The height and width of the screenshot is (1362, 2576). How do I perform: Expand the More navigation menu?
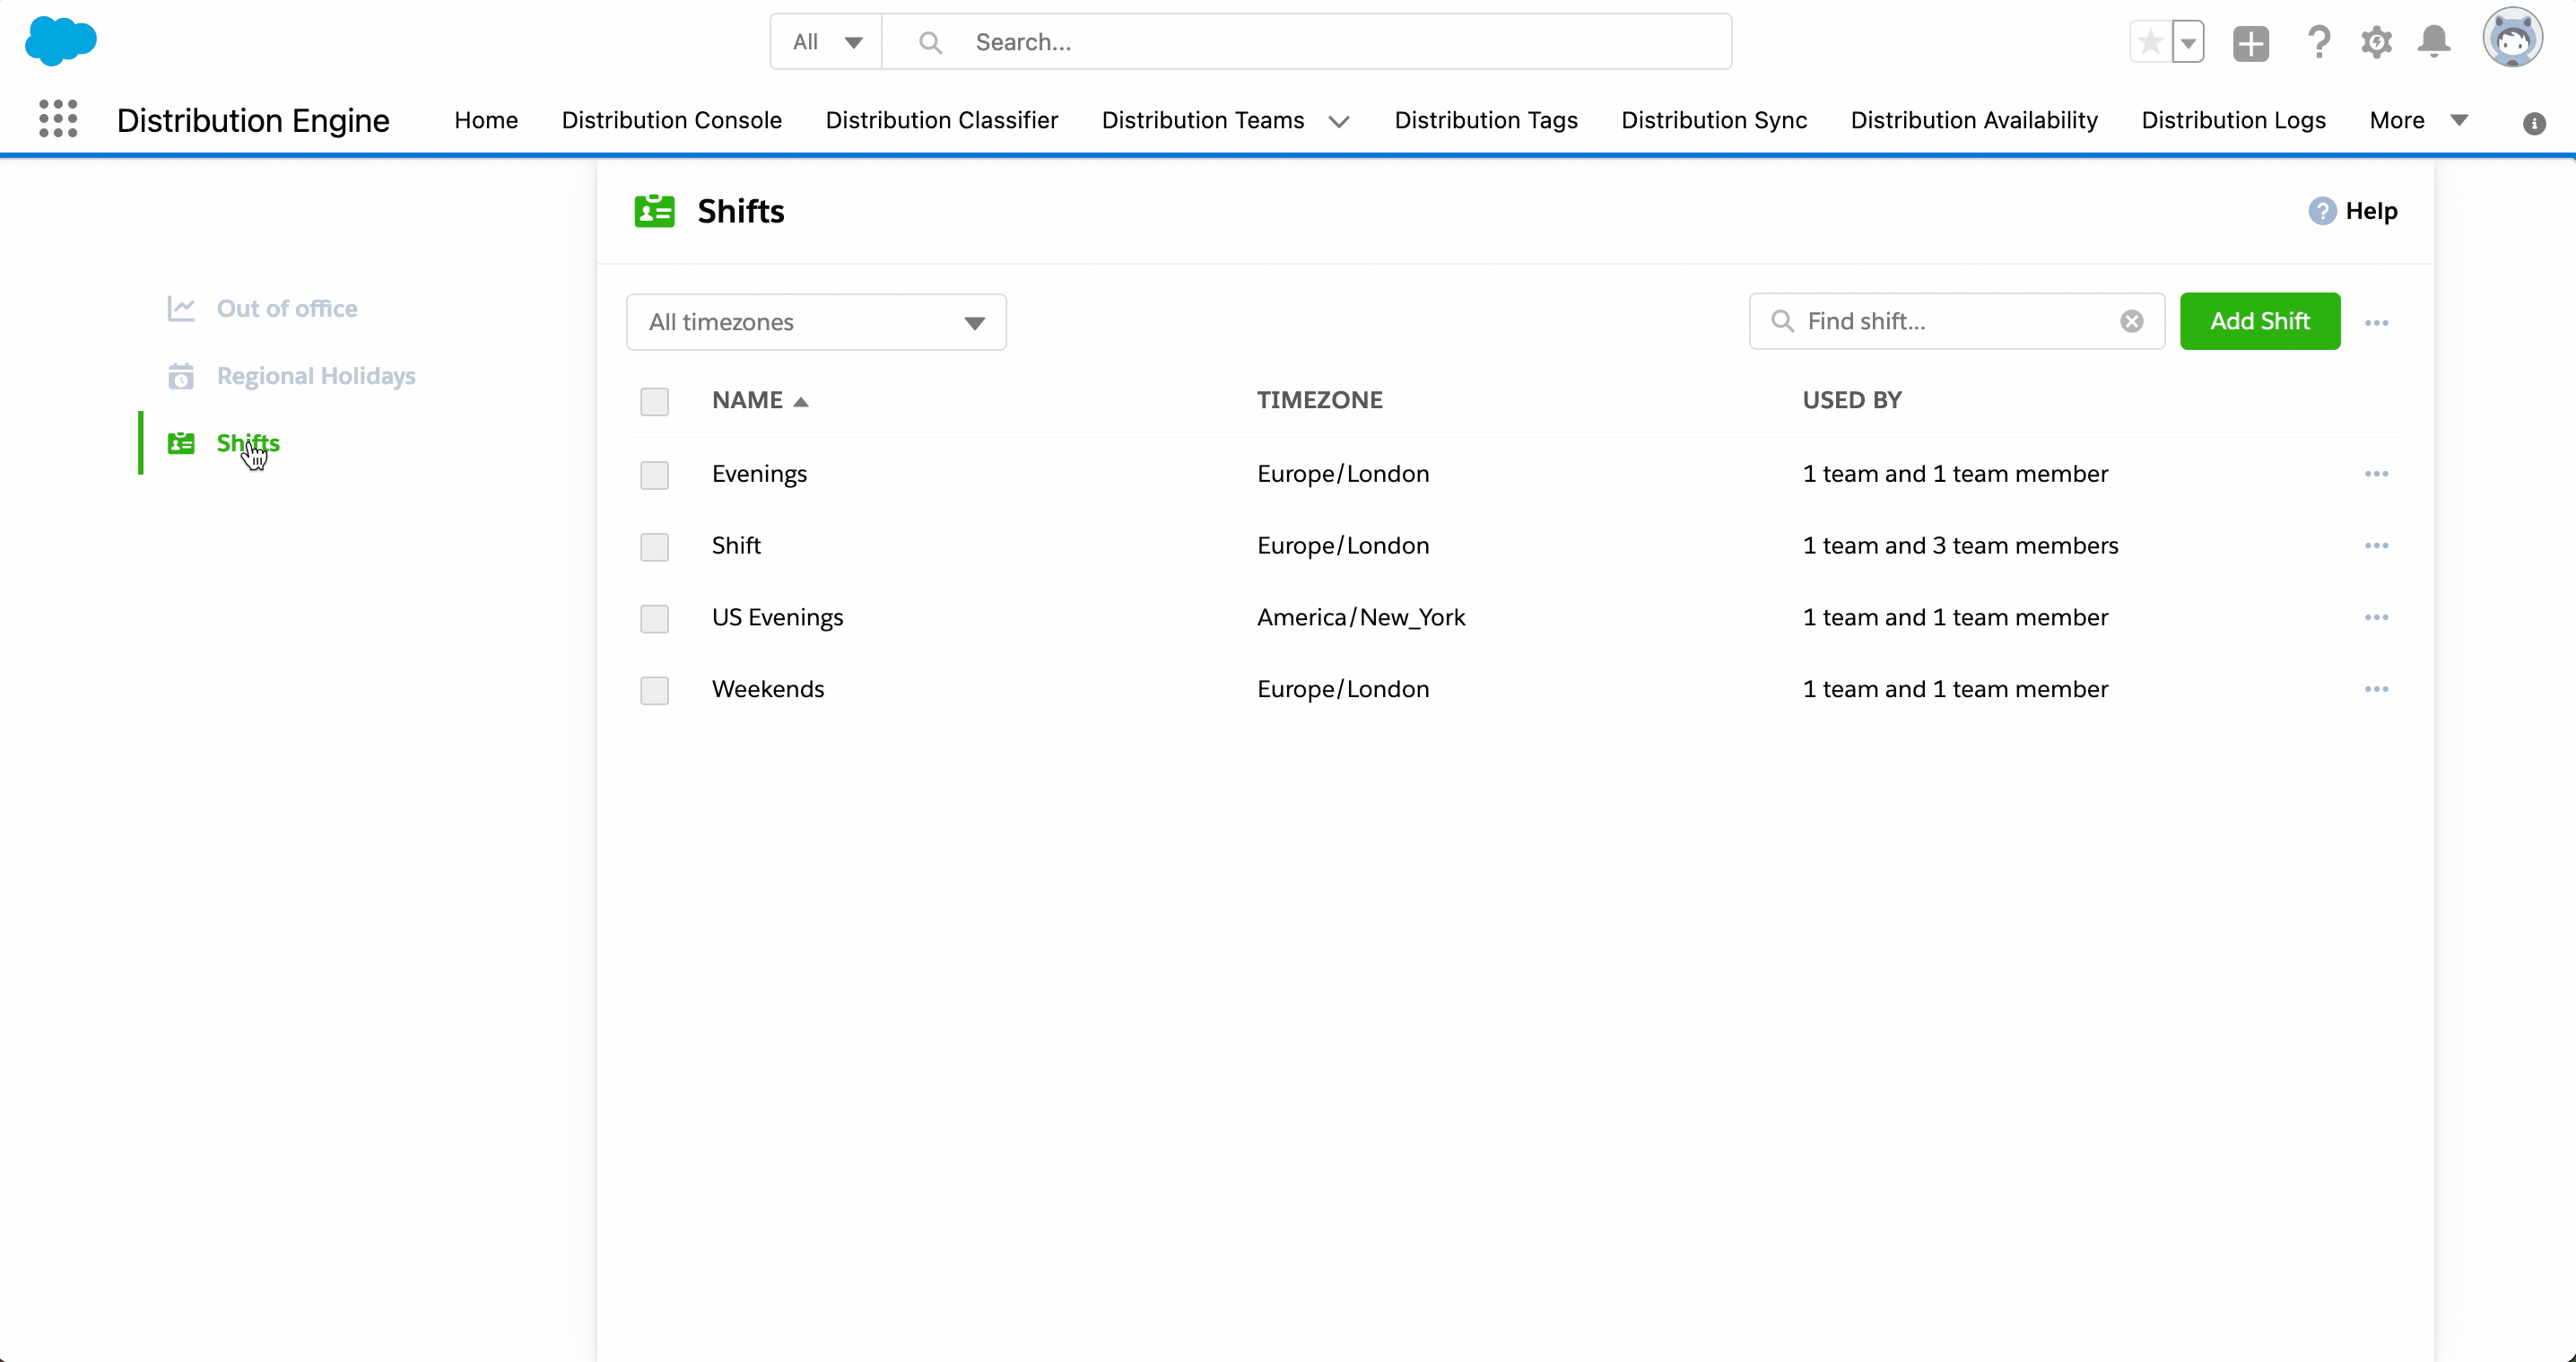click(2418, 120)
